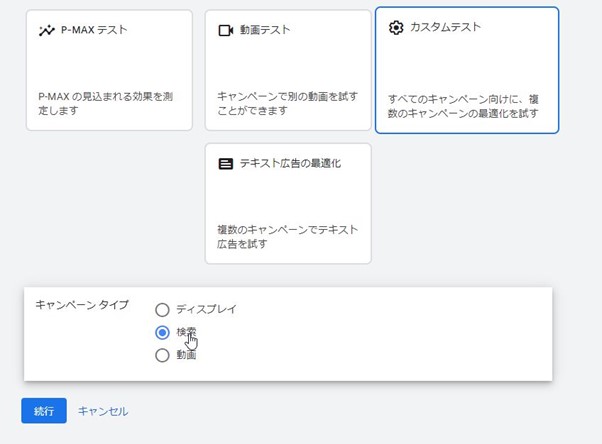Select the ディスプレイ radio button
This screenshot has width=602, height=444.
pyautogui.click(x=162, y=310)
